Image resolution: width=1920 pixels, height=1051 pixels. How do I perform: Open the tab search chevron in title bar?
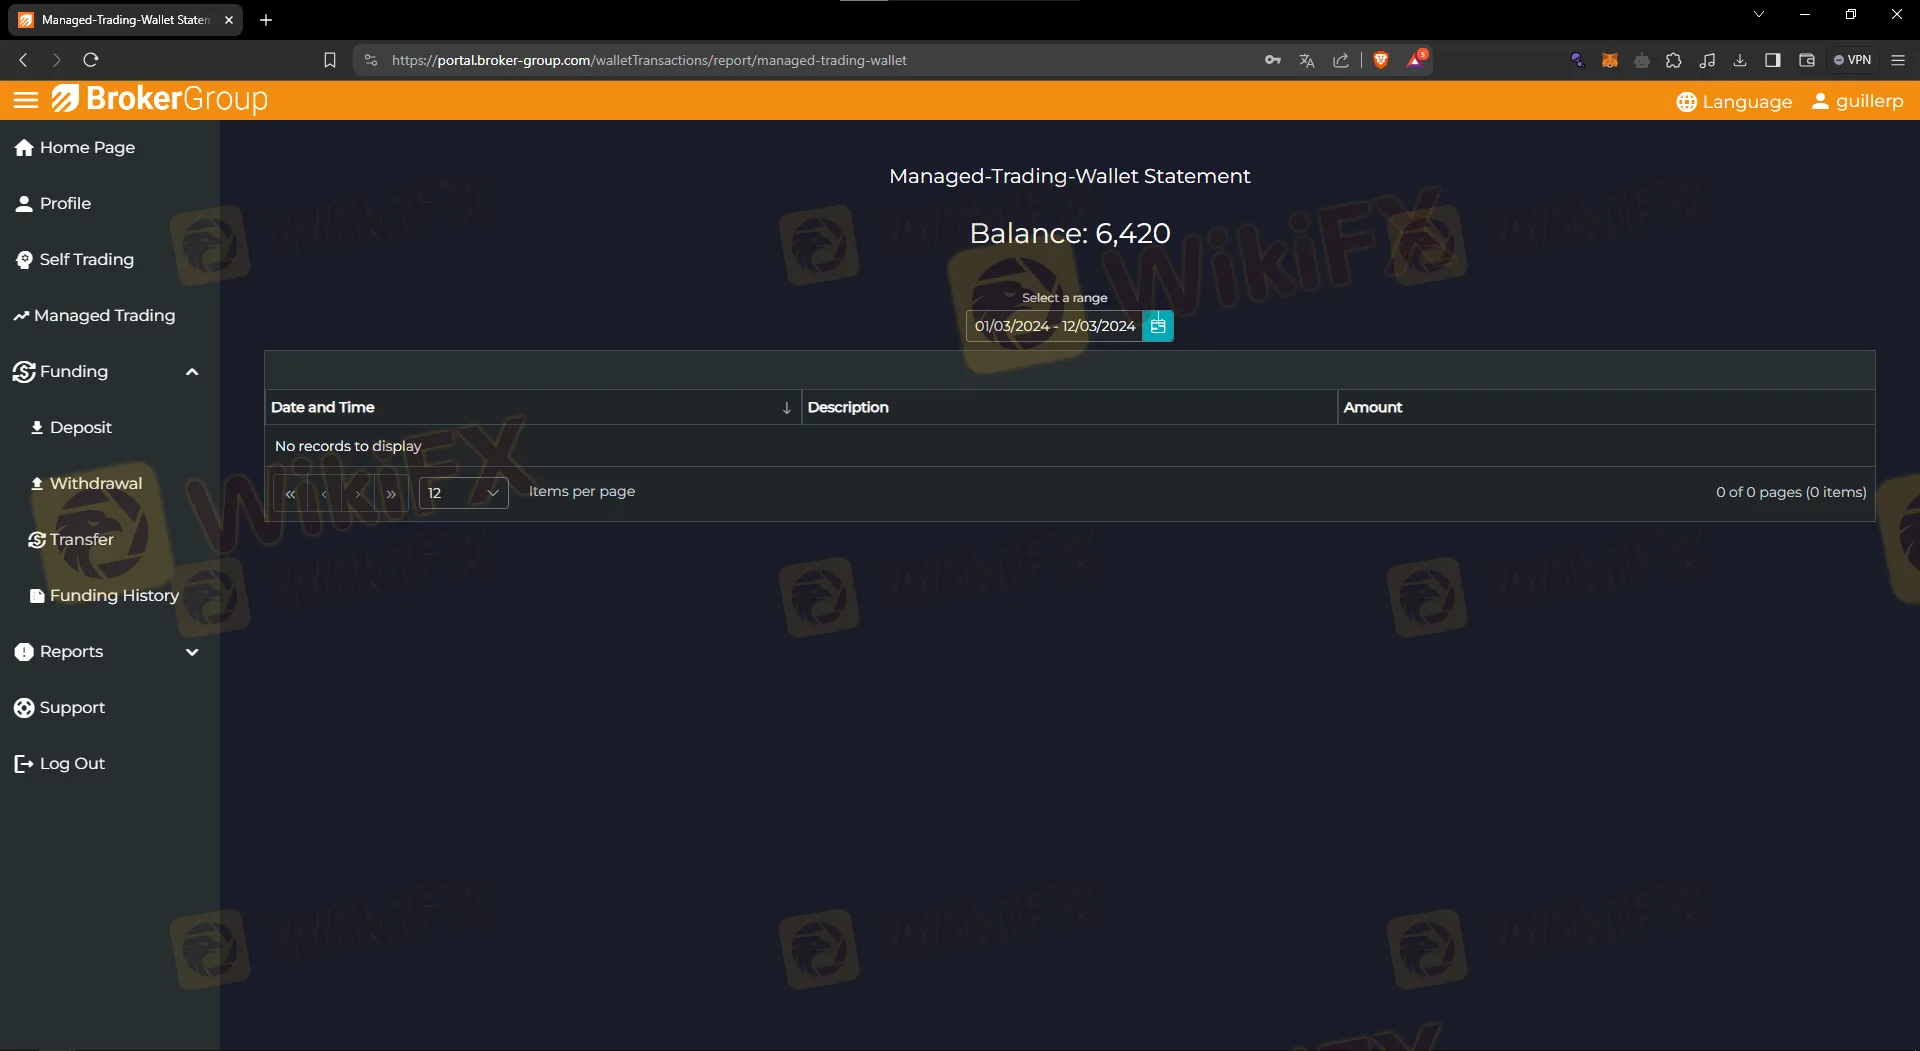[1759, 14]
